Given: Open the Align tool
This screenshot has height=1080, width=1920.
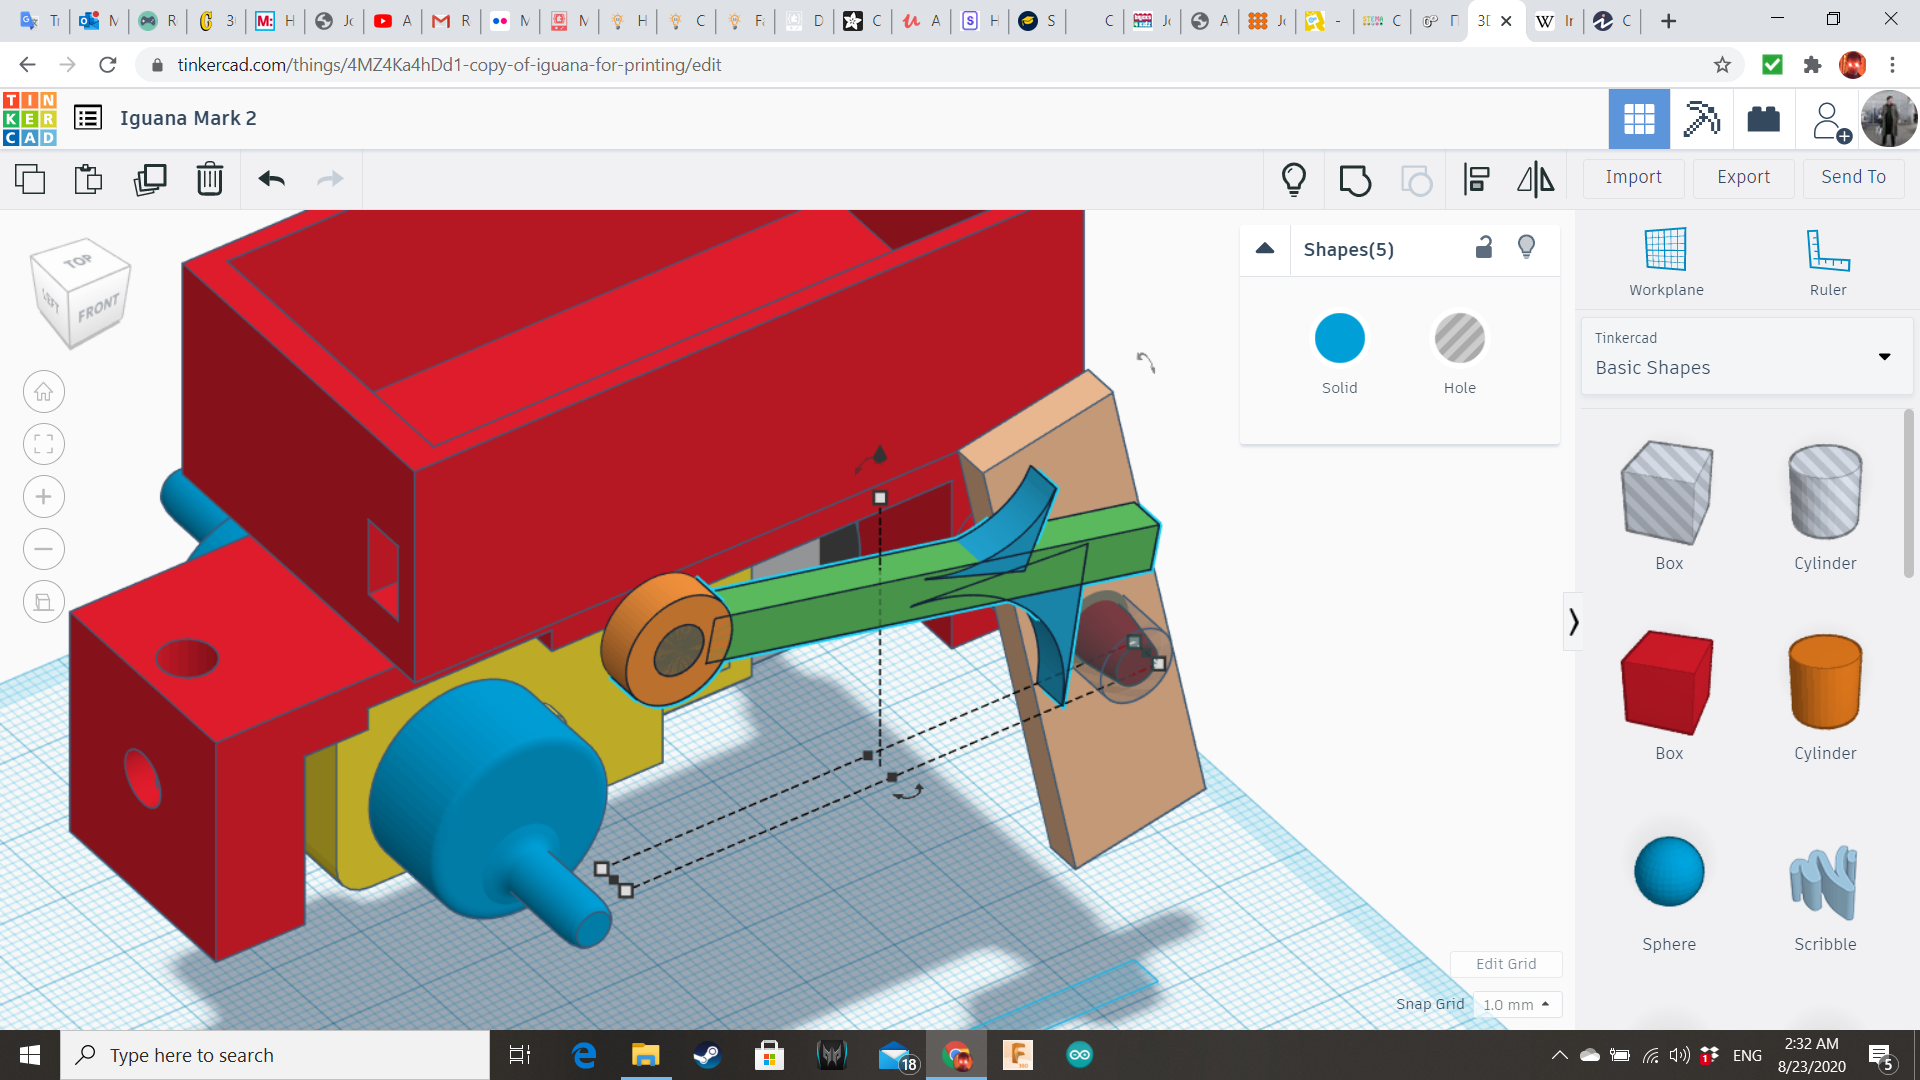Looking at the screenshot, I should [1476, 180].
